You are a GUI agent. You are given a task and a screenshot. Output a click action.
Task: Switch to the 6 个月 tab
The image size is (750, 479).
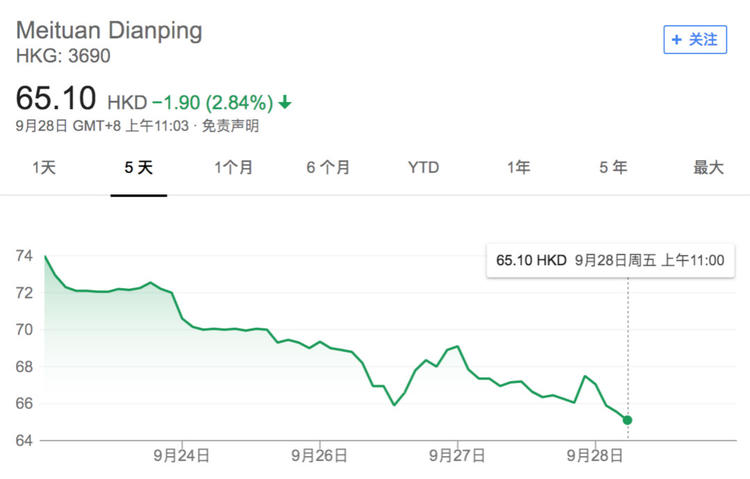(x=328, y=167)
